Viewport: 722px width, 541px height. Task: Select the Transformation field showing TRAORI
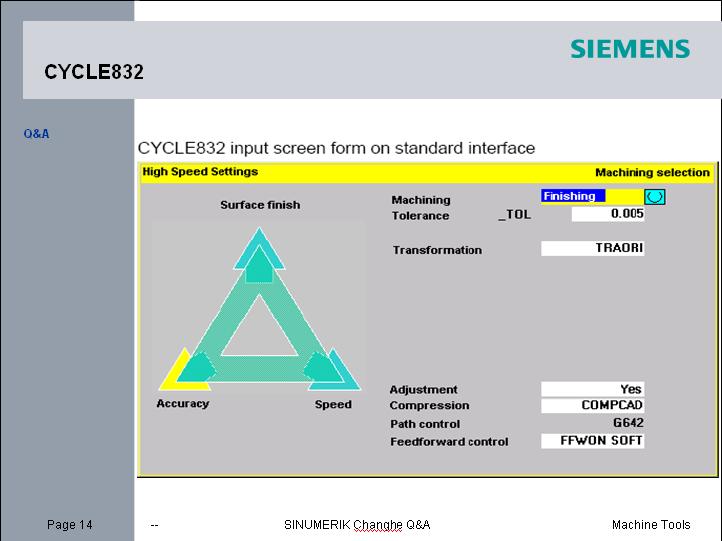(593, 248)
